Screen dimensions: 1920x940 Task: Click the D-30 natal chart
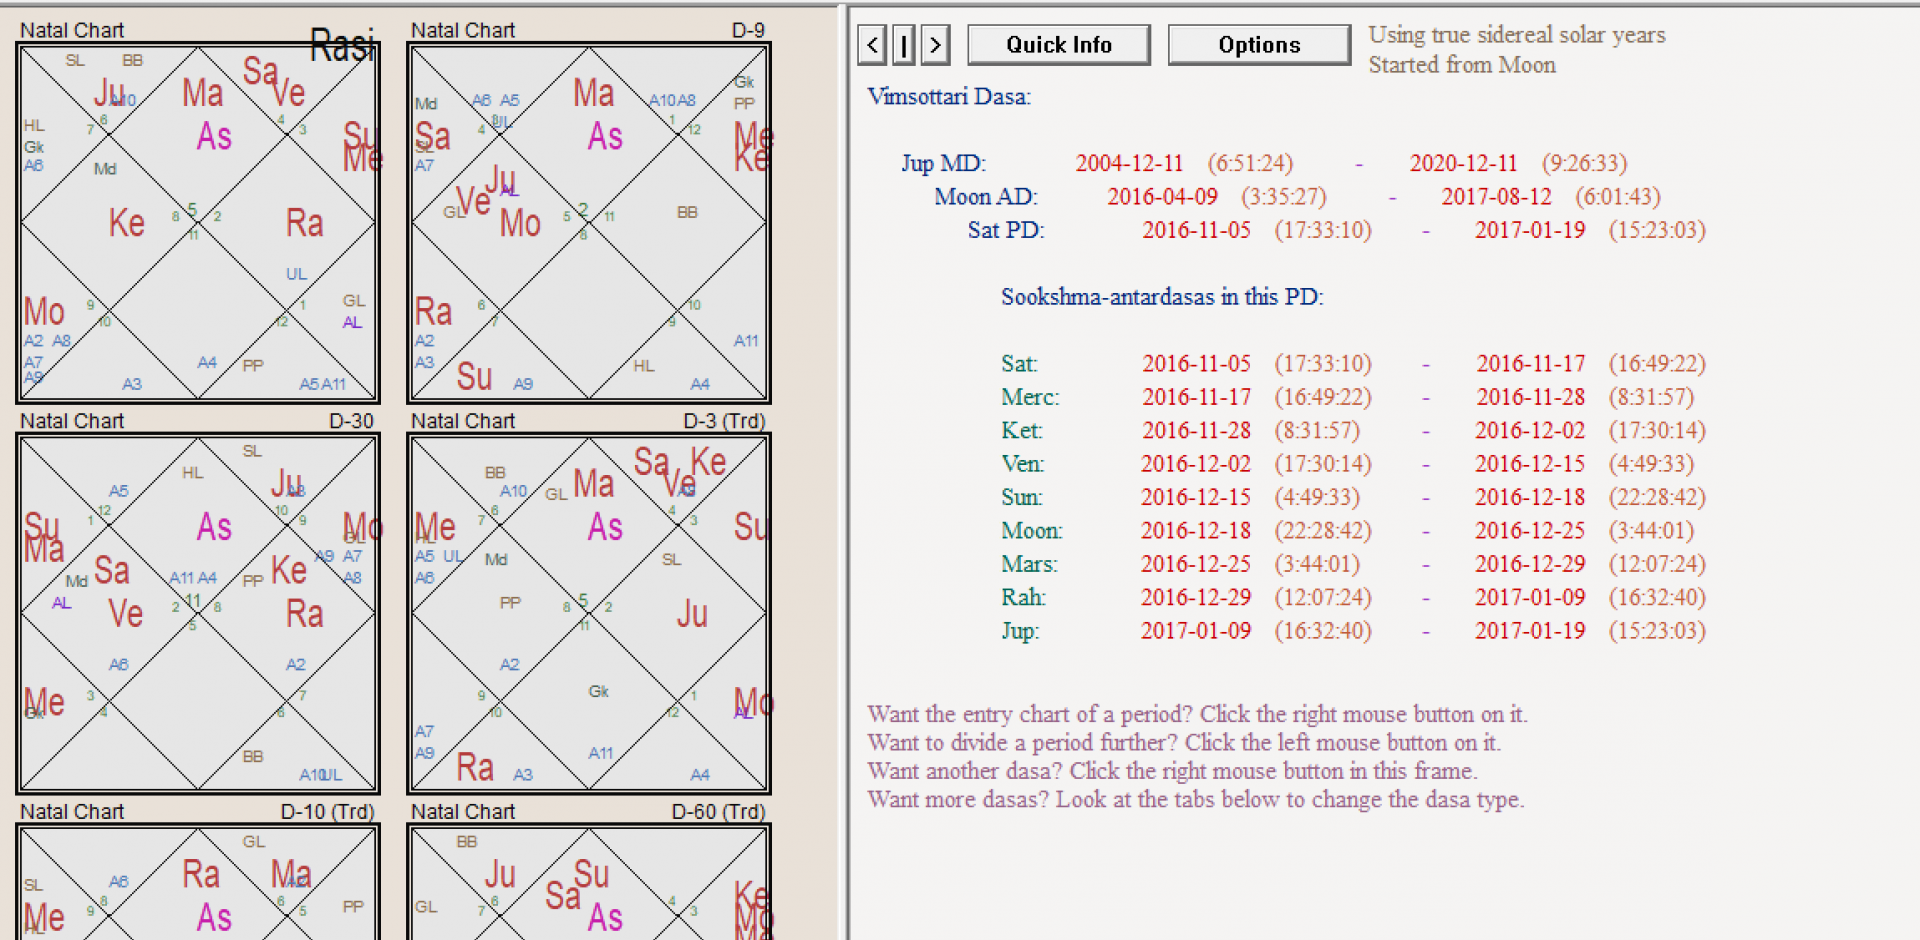(x=198, y=613)
